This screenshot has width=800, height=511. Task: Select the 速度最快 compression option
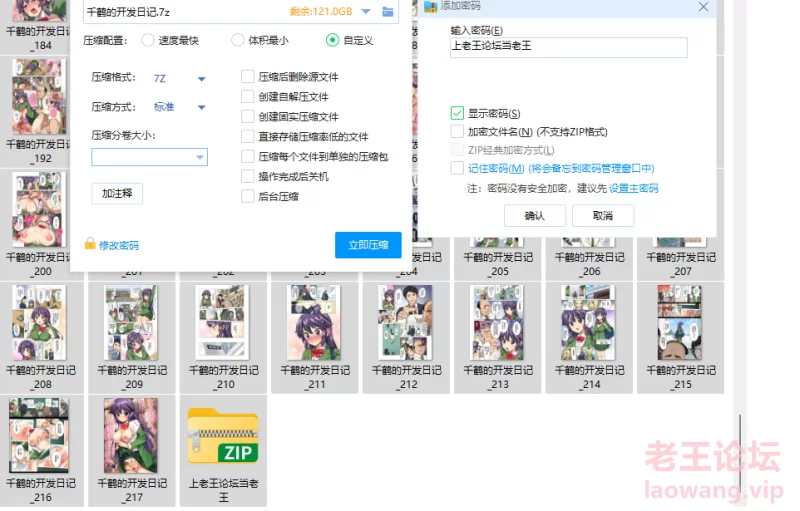(148, 40)
